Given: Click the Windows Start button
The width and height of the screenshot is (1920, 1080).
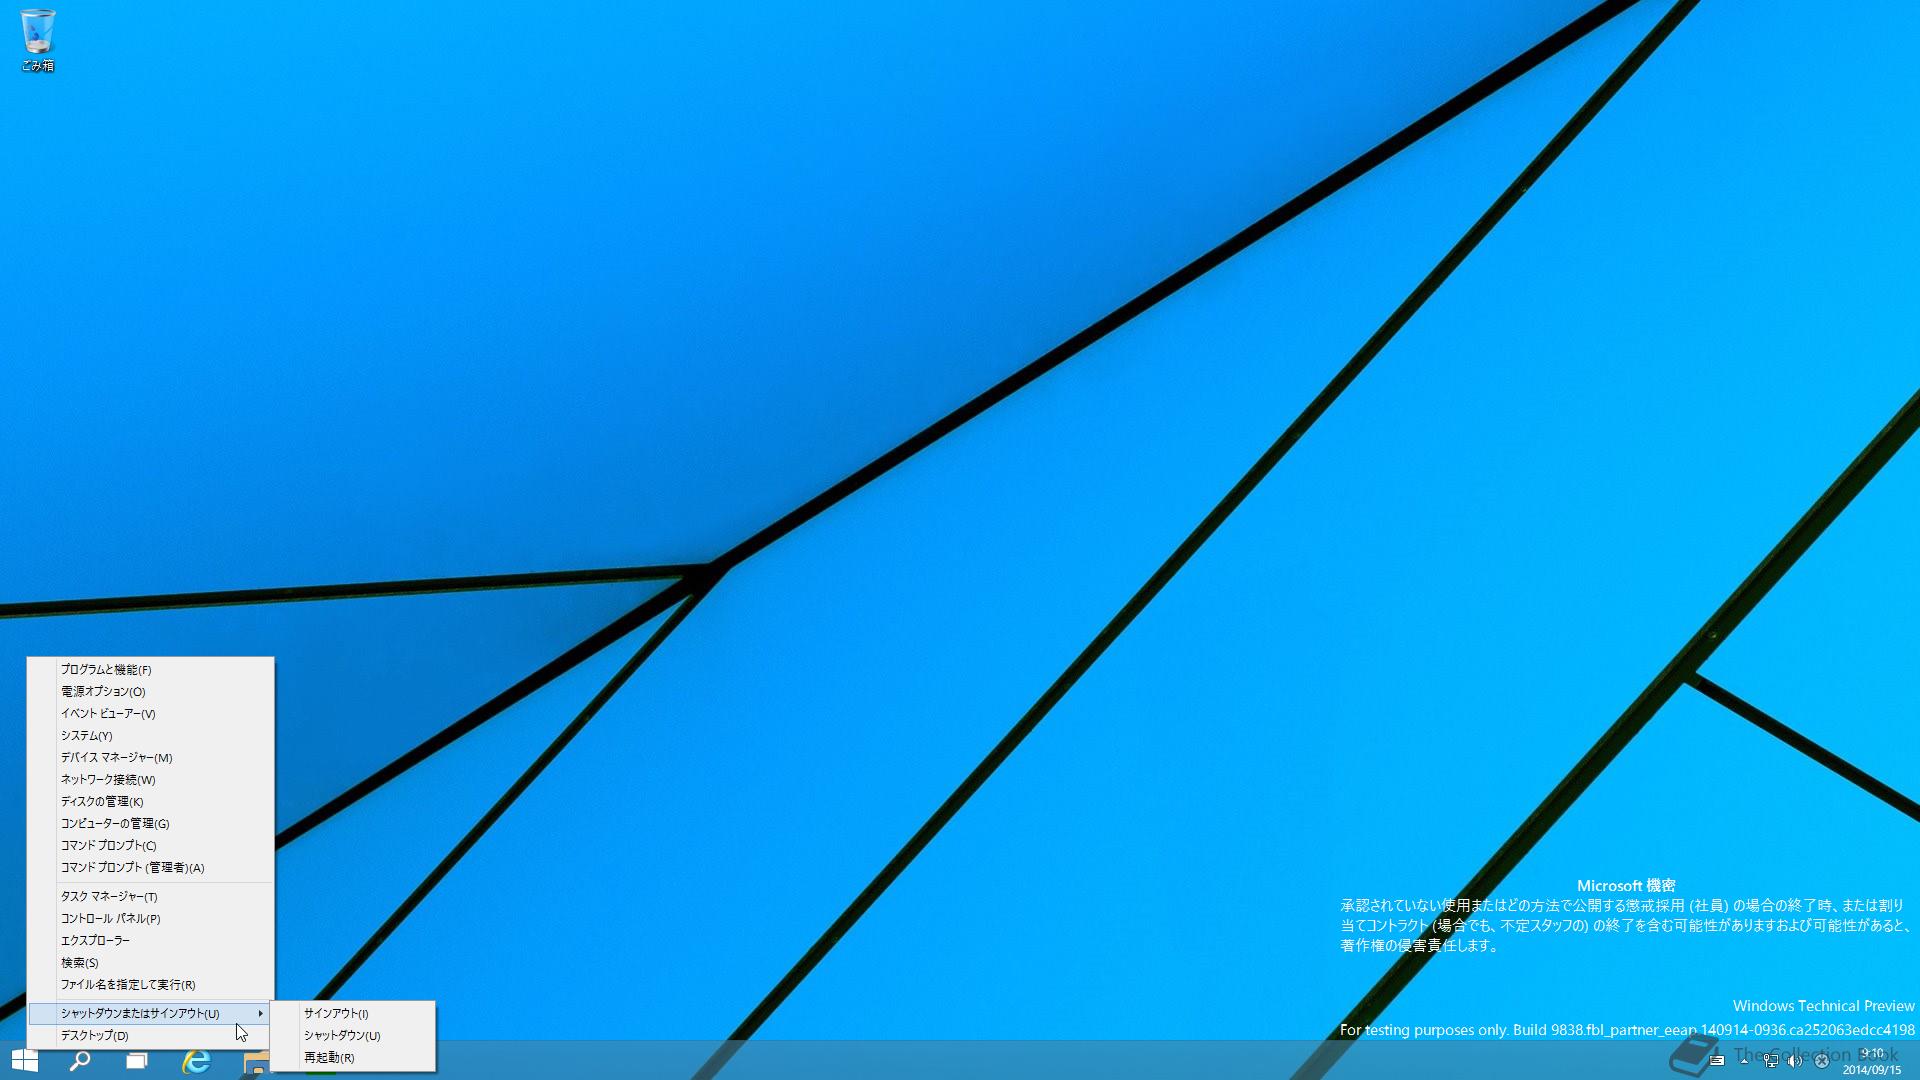Looking at the screenshot, I should tap(24, 1060).
